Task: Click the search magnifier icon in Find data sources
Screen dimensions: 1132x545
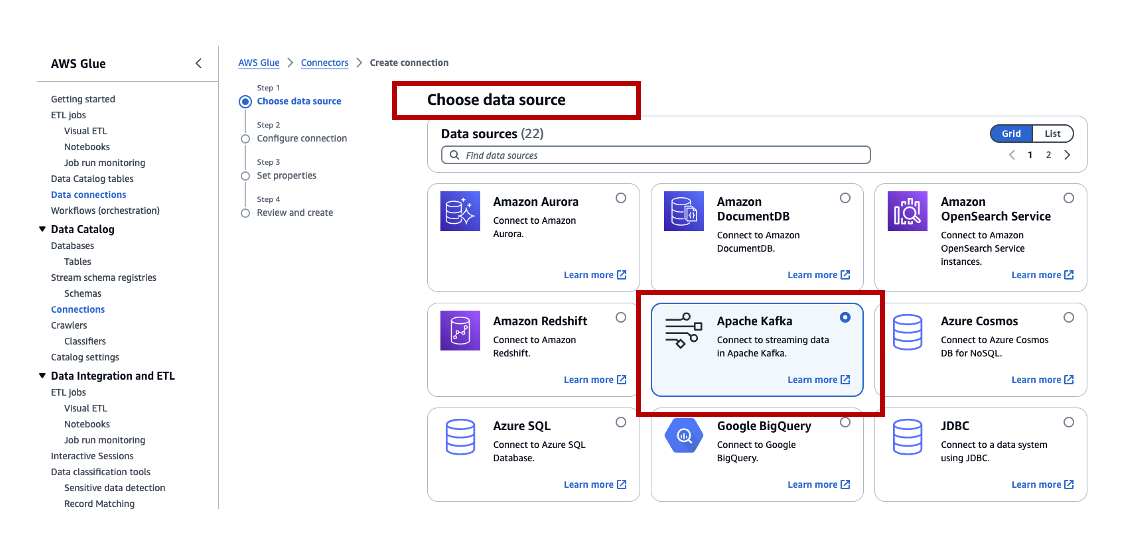Action: [x=455, y=155]
